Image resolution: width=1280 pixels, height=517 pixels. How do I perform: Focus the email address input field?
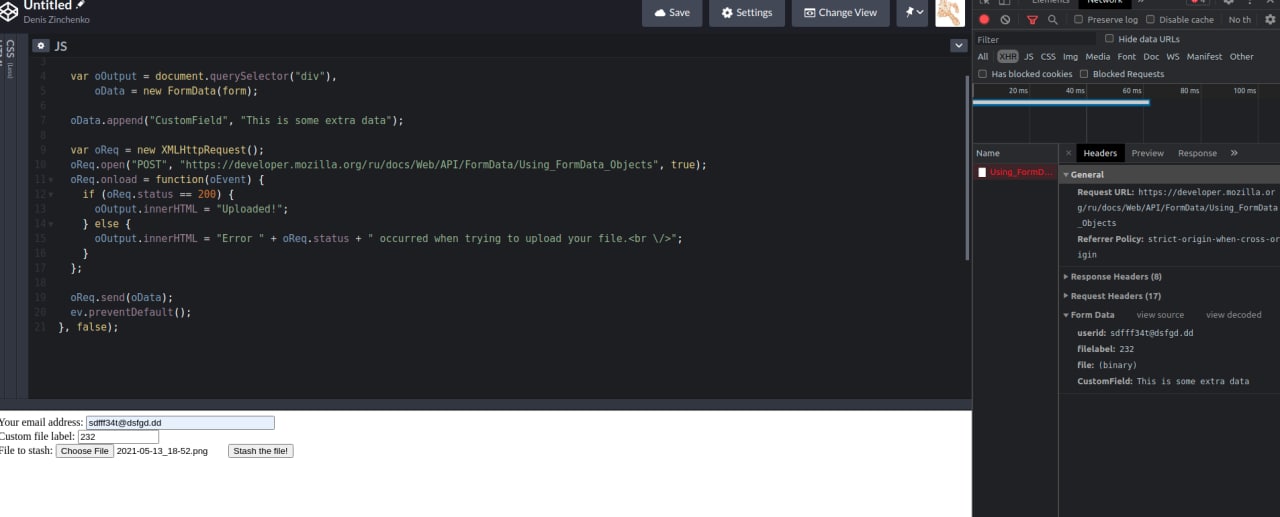point(180,423)
